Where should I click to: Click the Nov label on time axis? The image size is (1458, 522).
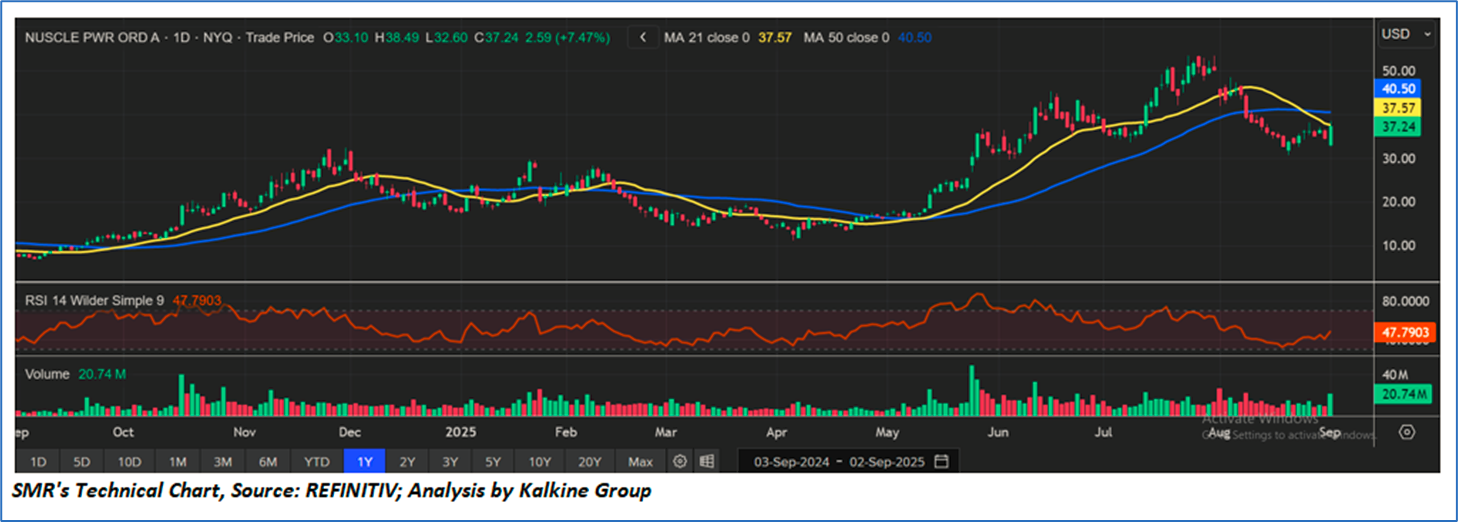[245, 433]
